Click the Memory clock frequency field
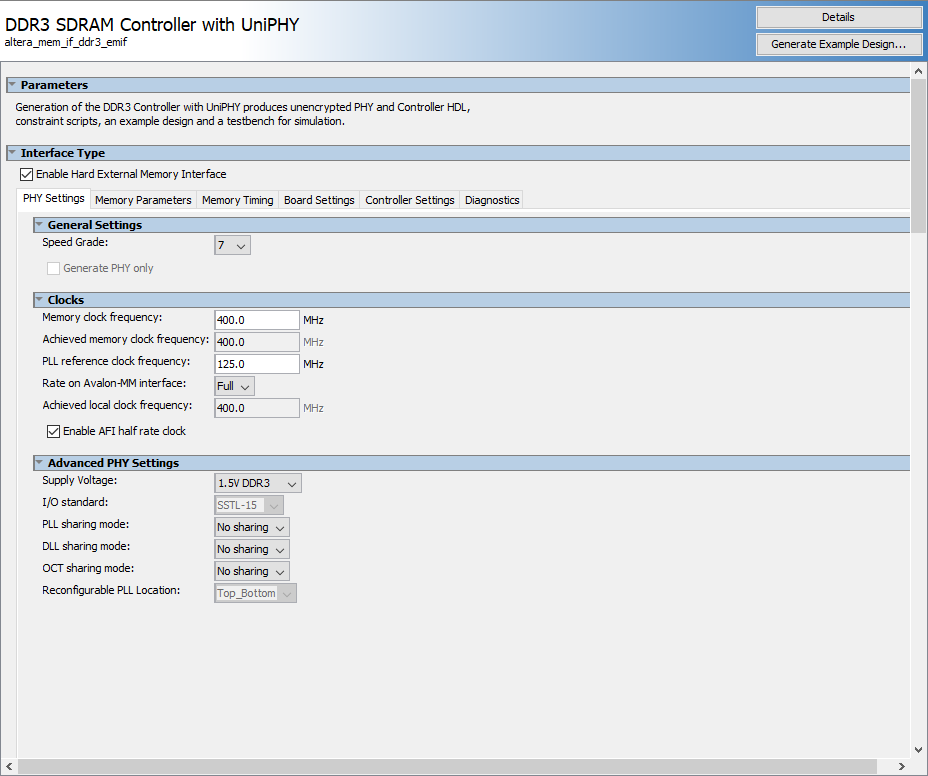 point(257,320)
